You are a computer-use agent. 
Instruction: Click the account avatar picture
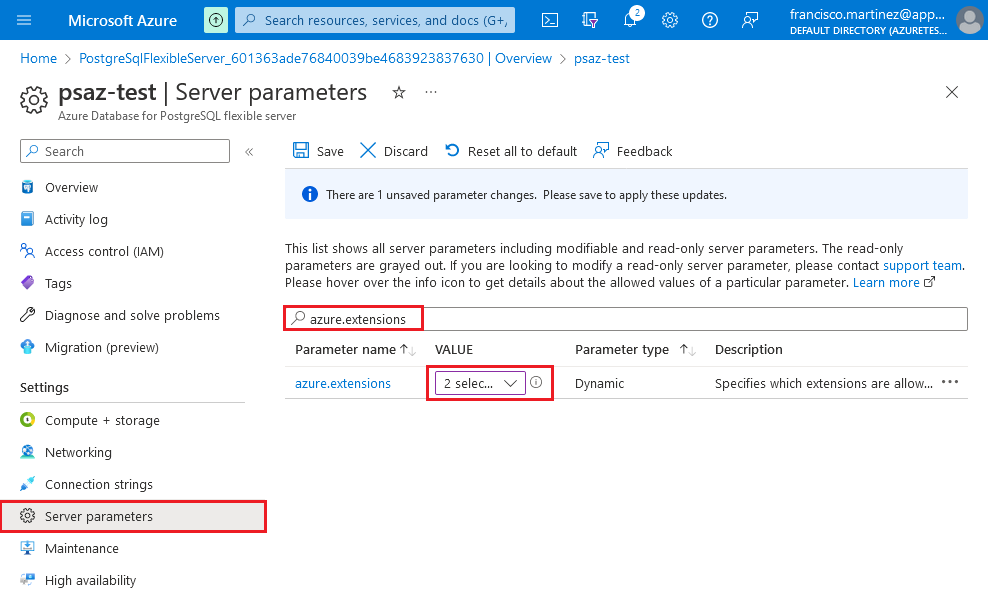(x=969, y=20)
